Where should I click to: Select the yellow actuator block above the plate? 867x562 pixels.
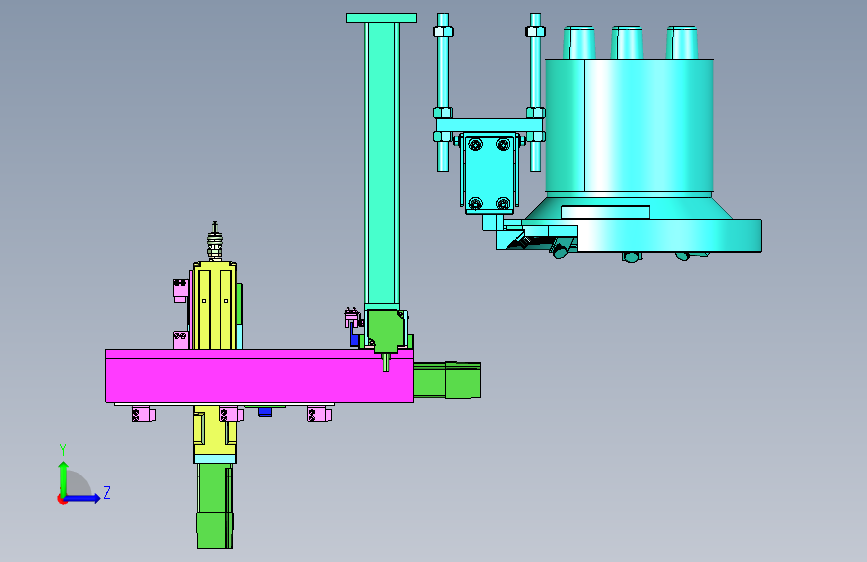point(215,305)
